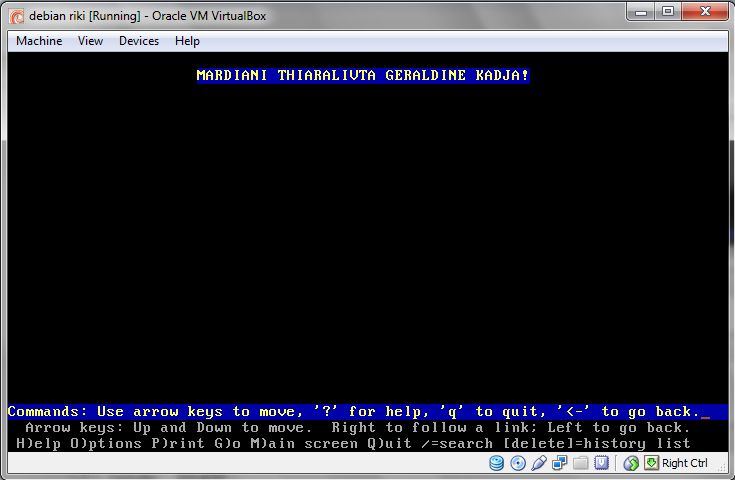This screenshot has height=480, width=735.
Task: Click the P)rint entry in Lynx footer
Action: point(178,443)
